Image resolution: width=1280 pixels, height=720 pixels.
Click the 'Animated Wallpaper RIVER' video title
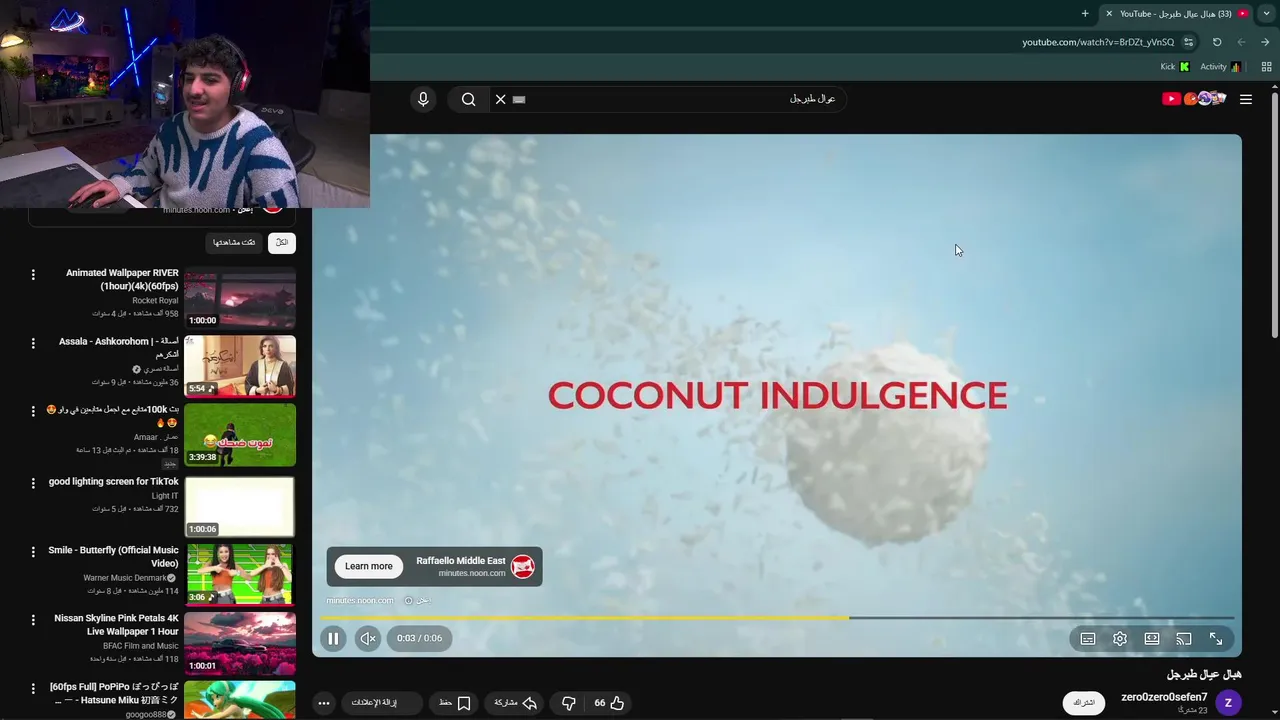122,279
